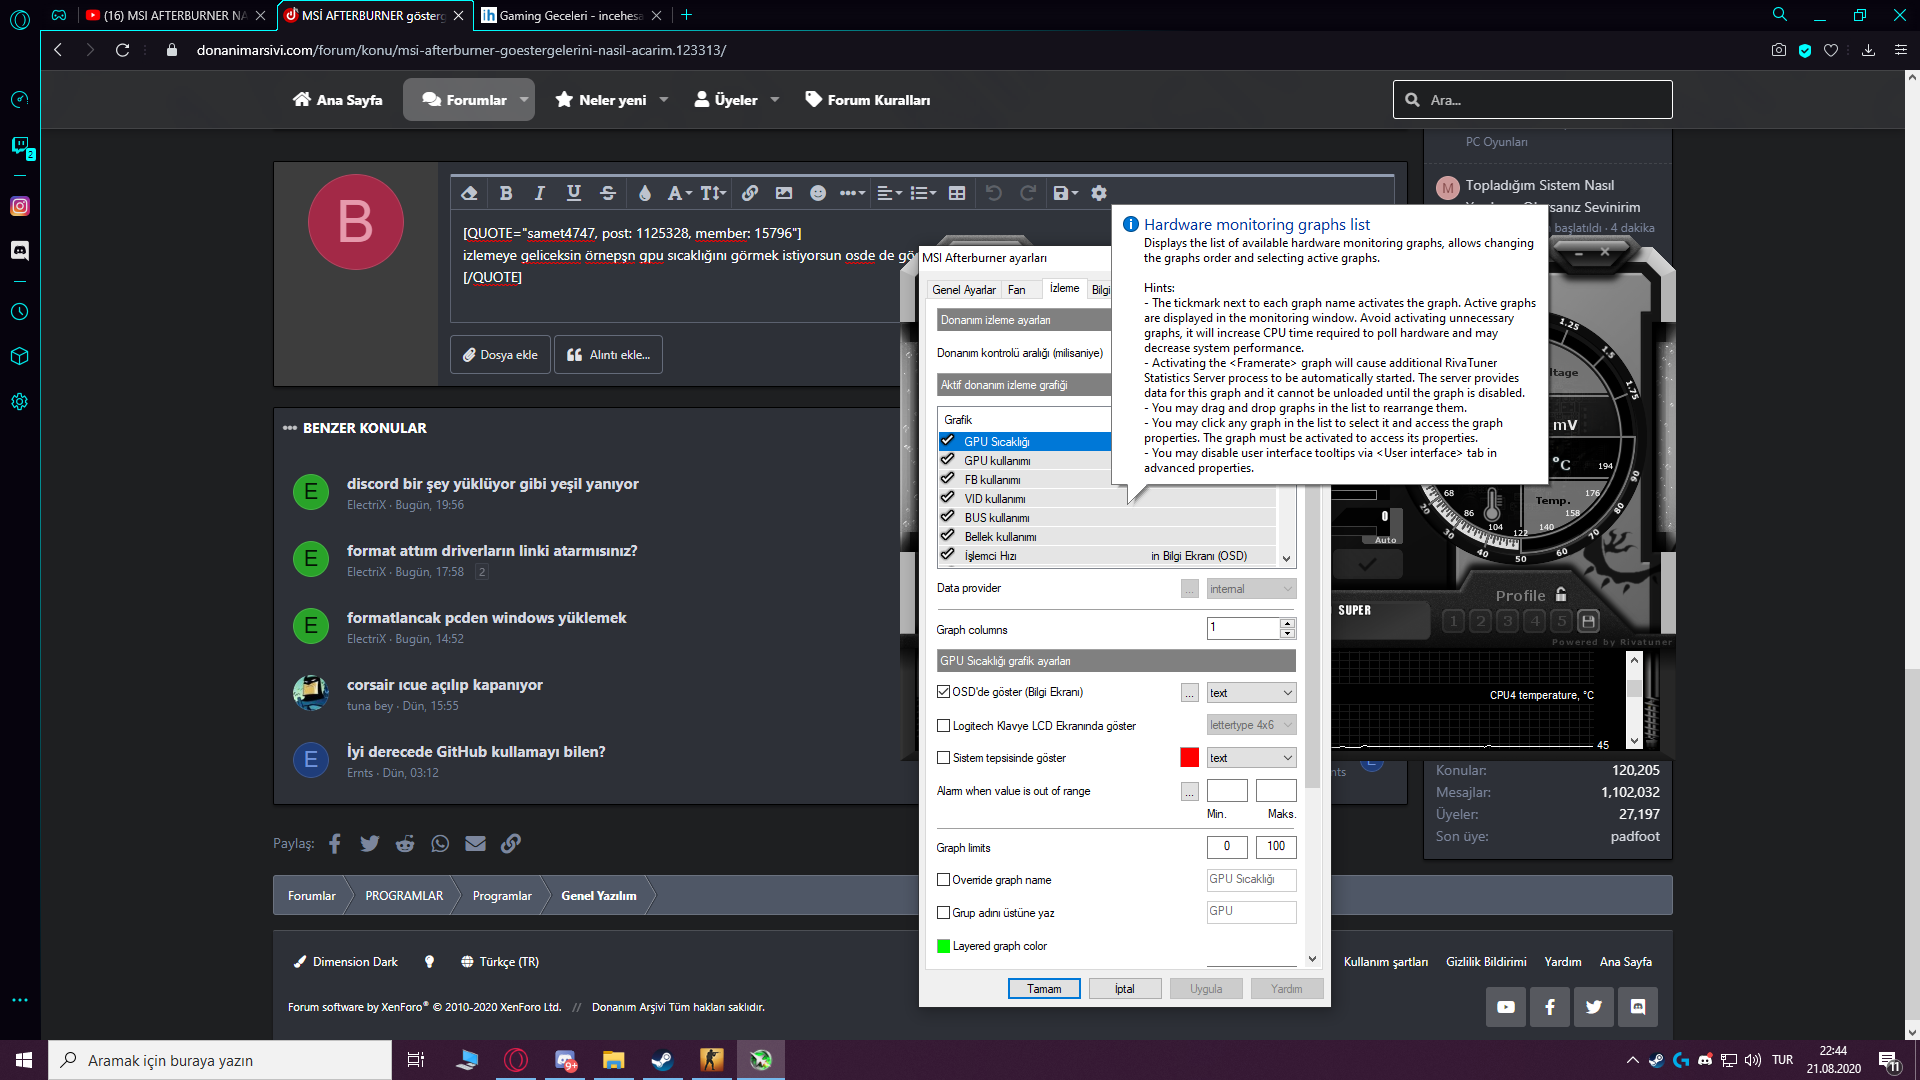Click the Graph columns stepper arrows
1920x1080 pixels.
pos(1287,628)
